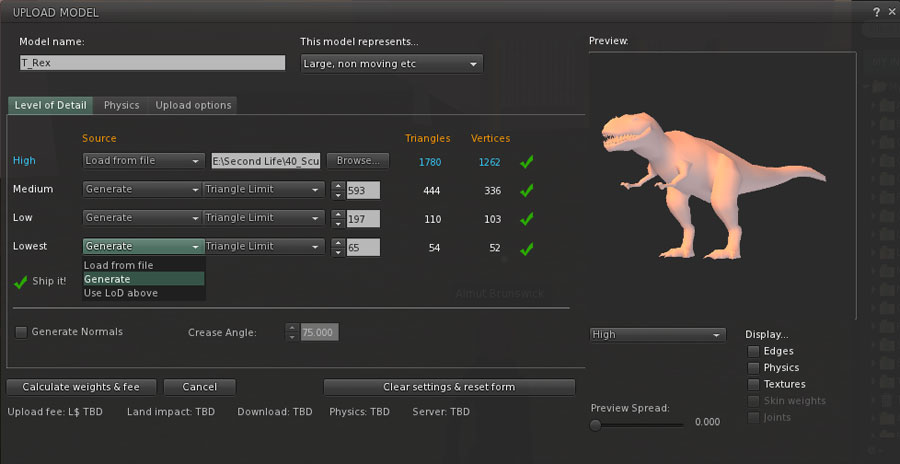Toggle the Edges display checkbox
Screen dimensions: 900x464
753,351
